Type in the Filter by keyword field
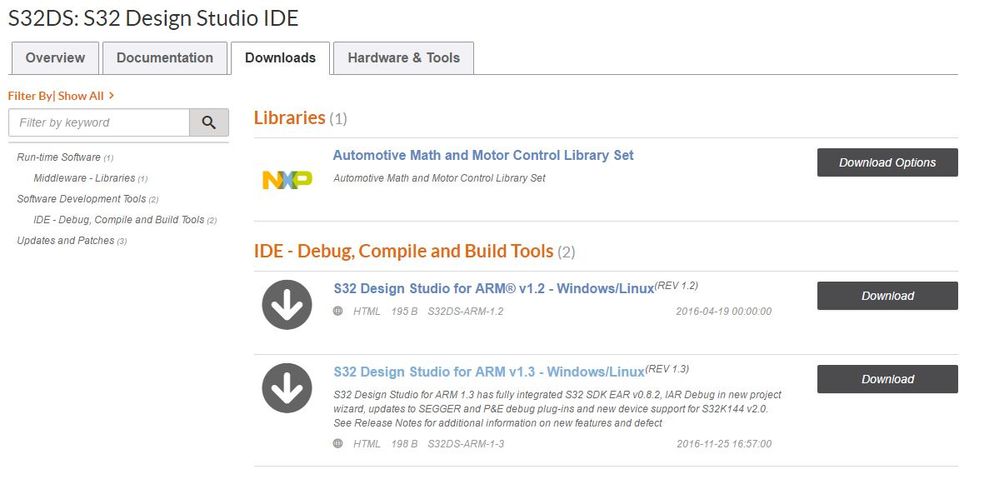Viewport: 999px width, 479px height. 99,122
